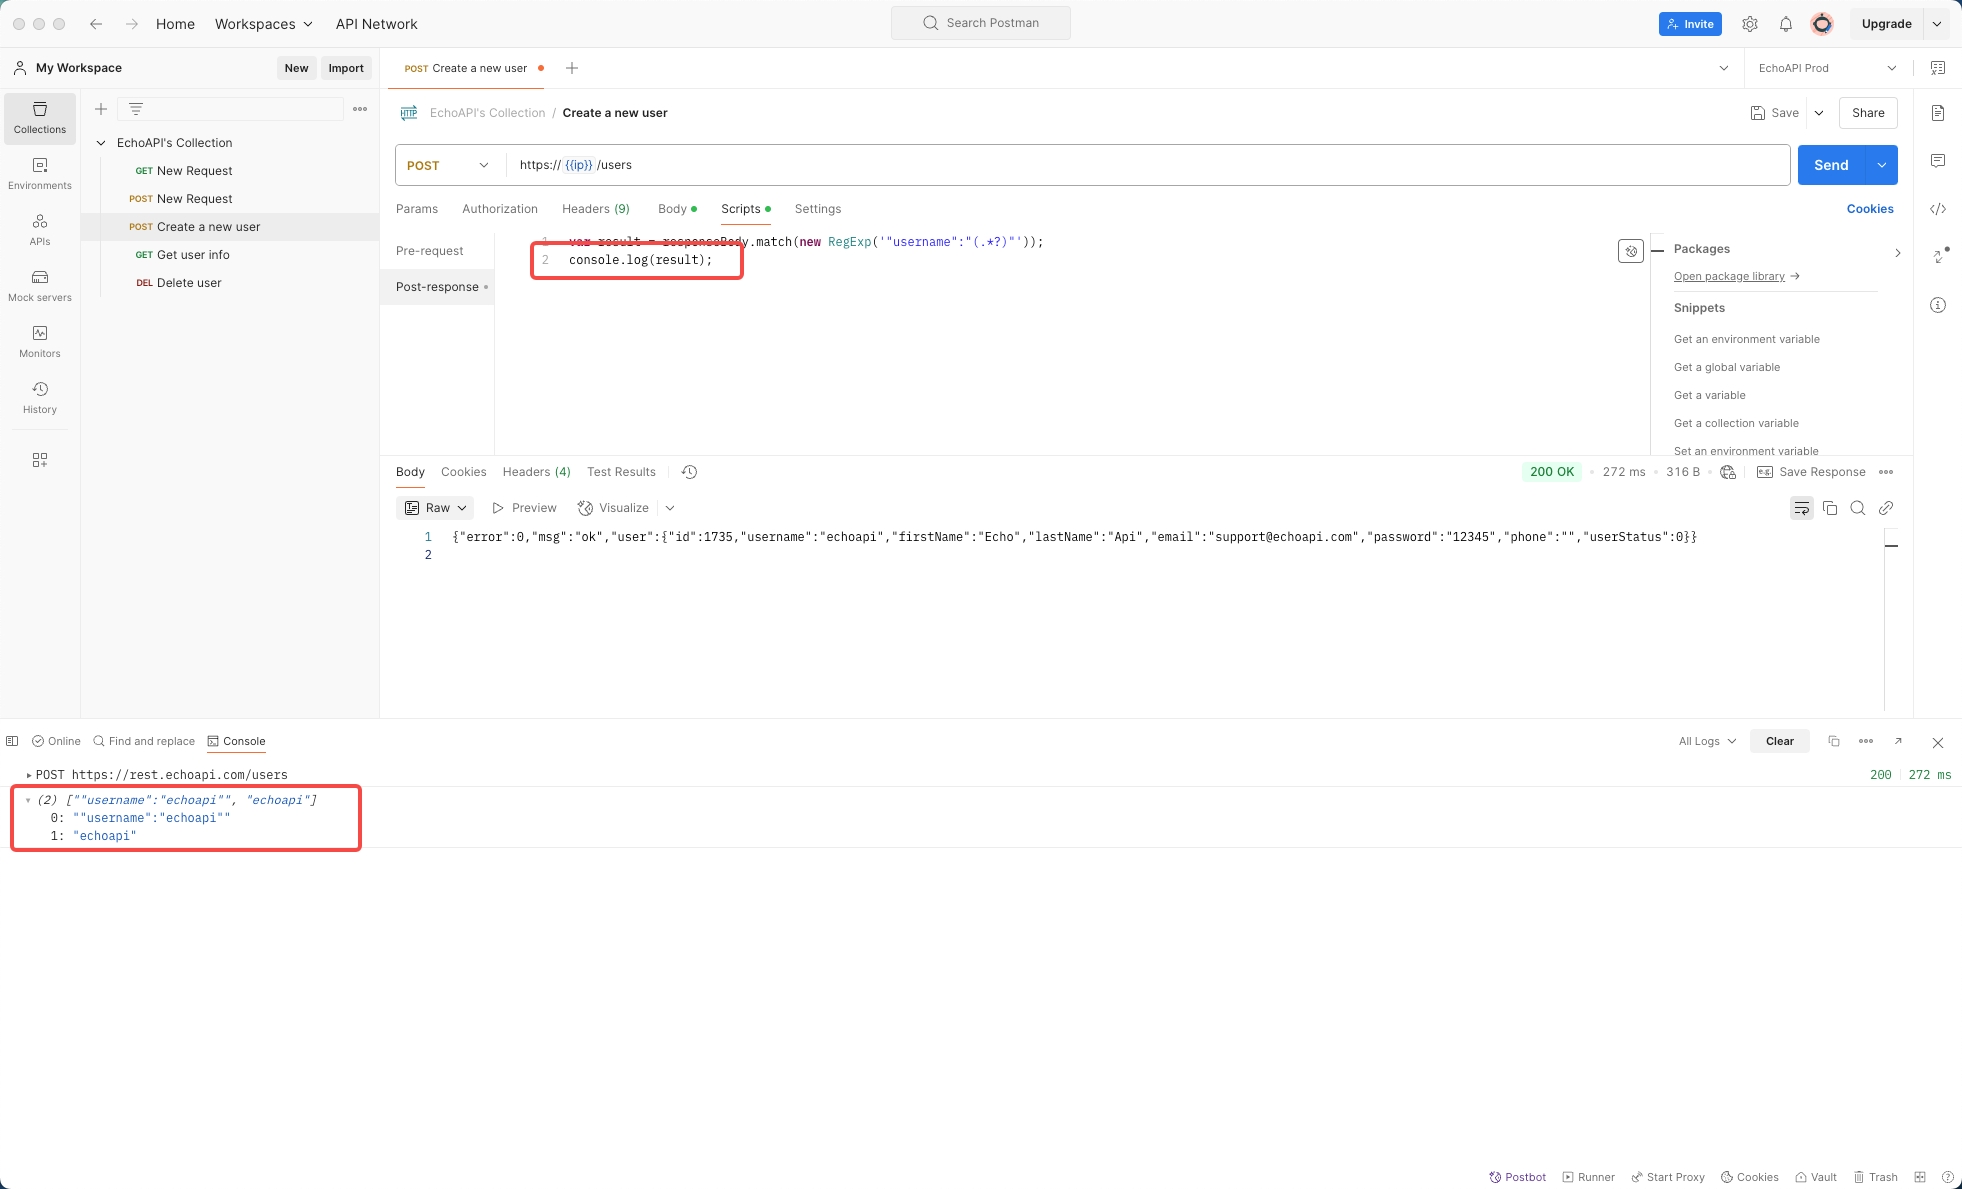Toggle the Post-response script section

pyautogui.click(x=437, y=286)
